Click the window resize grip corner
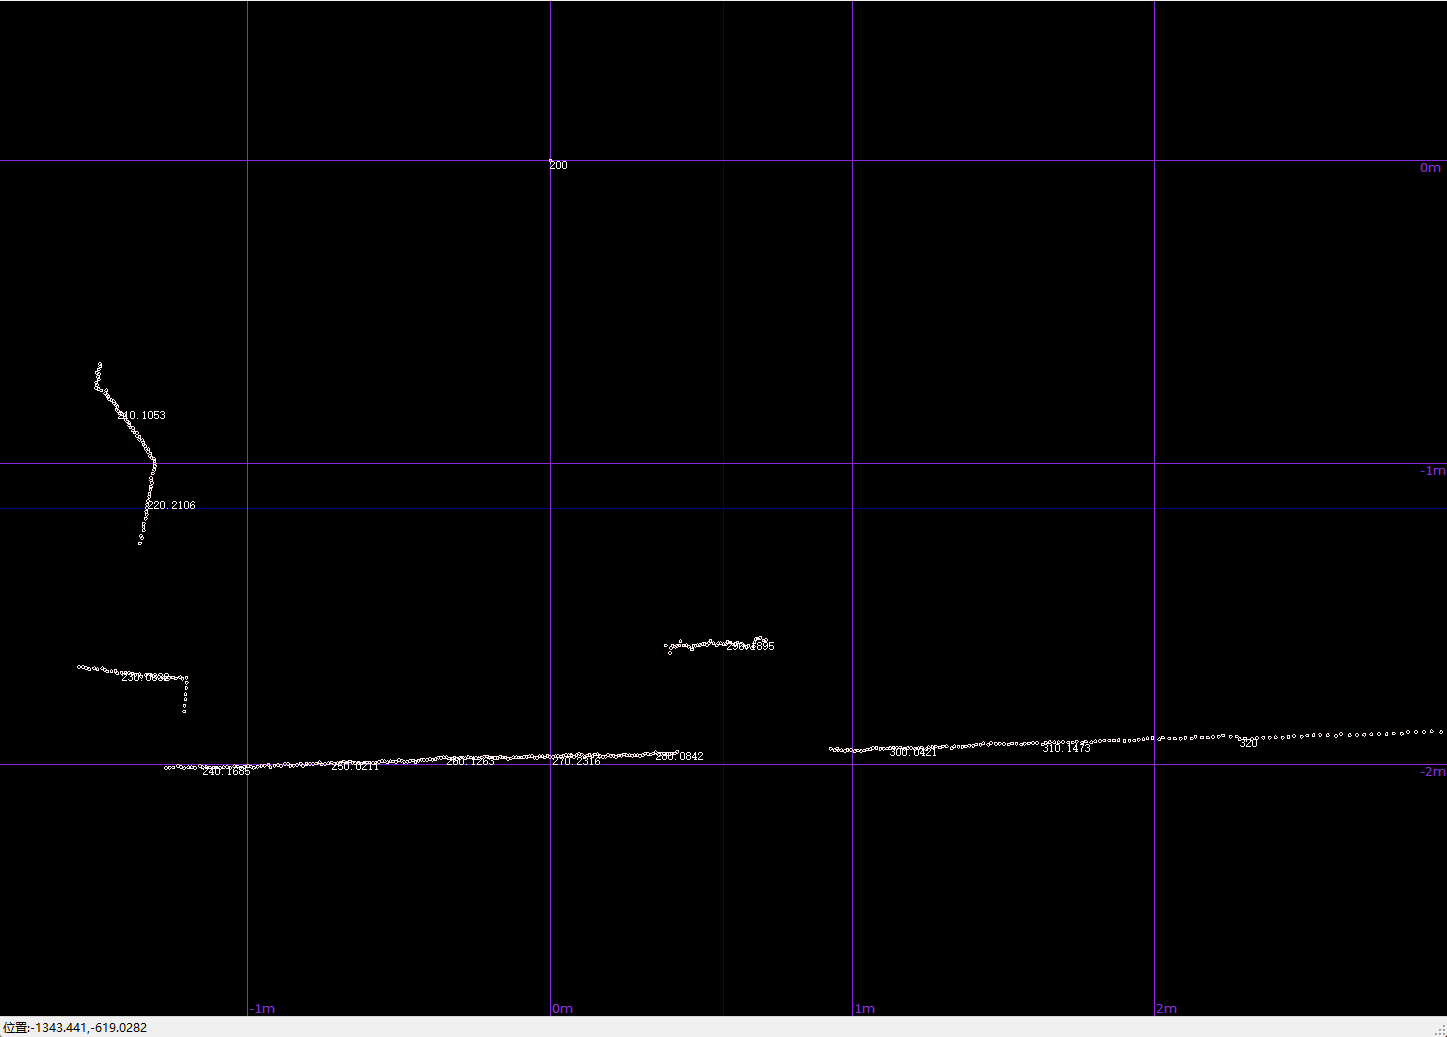Screen dimensions: 1447x1037 click(1439, 1029)
